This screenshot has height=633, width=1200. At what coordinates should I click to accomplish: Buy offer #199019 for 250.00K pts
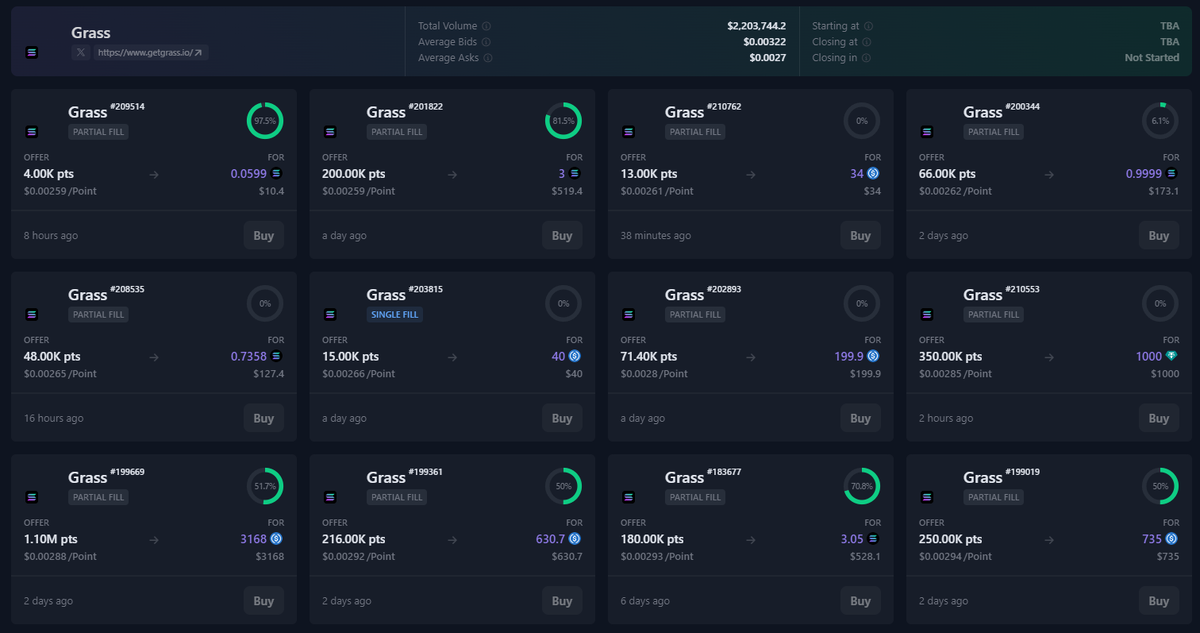[x=1159, y=601]
